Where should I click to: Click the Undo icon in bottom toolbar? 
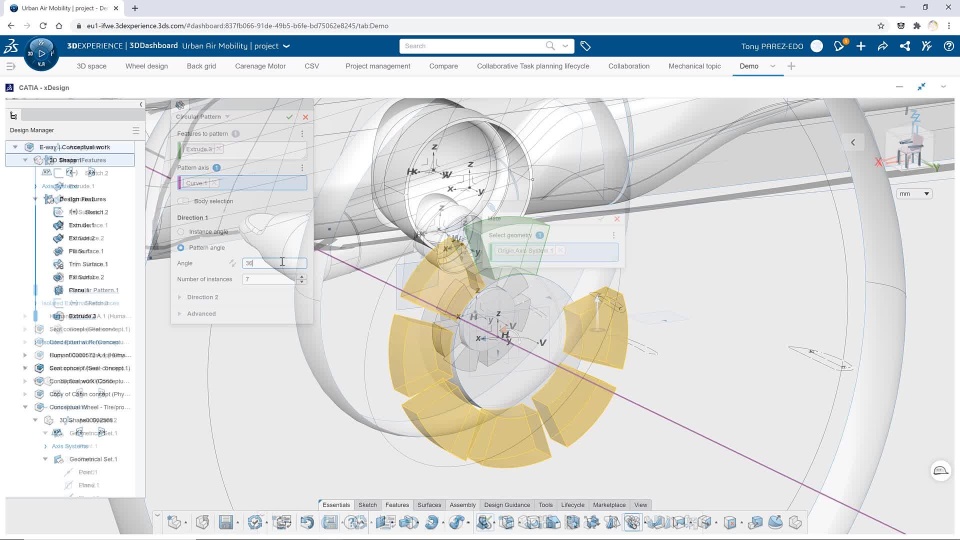tap(307, 522)
